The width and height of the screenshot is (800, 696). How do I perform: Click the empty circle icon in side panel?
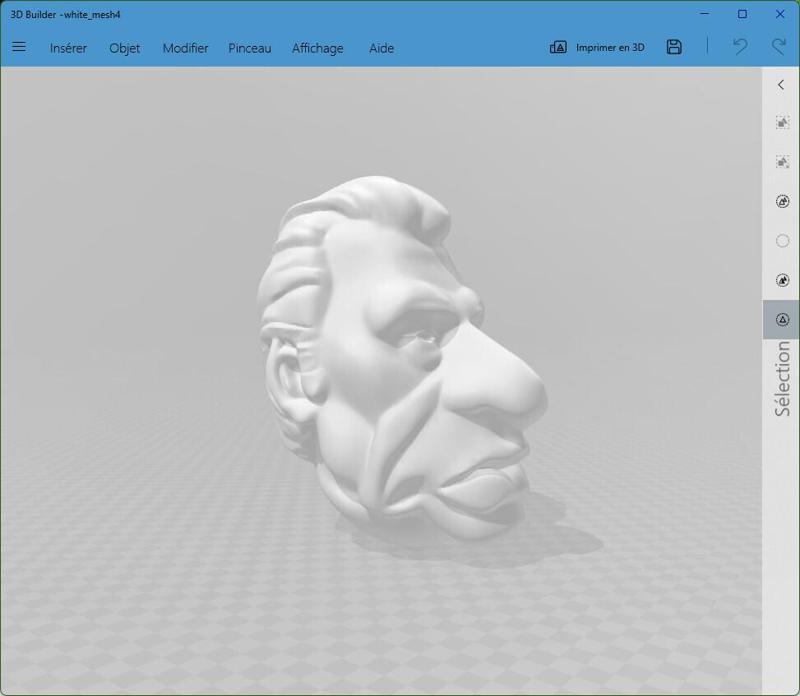click(x=782, y=240)
